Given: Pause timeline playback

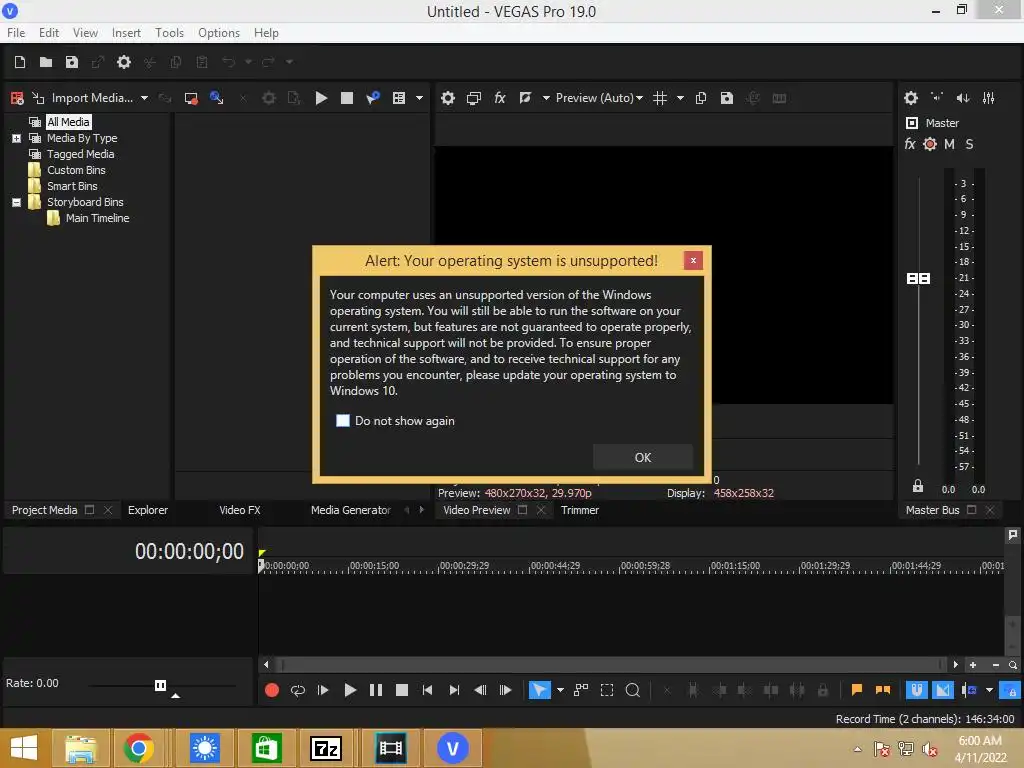Looking at the screenshot, I should [x=376, y=690].
